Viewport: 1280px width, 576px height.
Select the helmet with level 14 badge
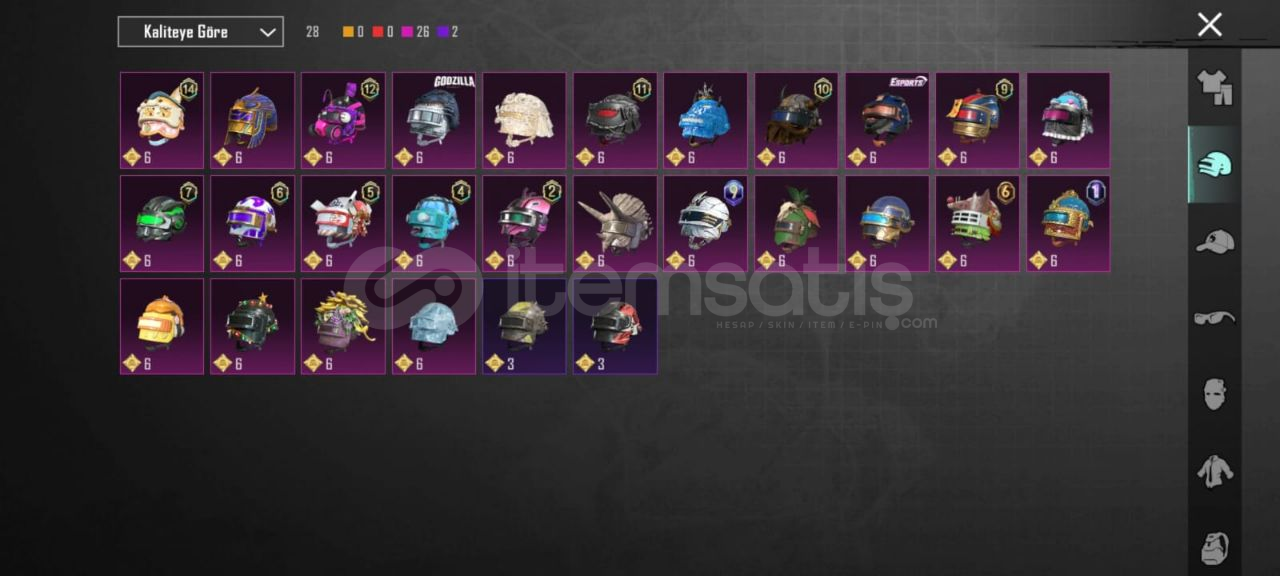tap(162, 120)
